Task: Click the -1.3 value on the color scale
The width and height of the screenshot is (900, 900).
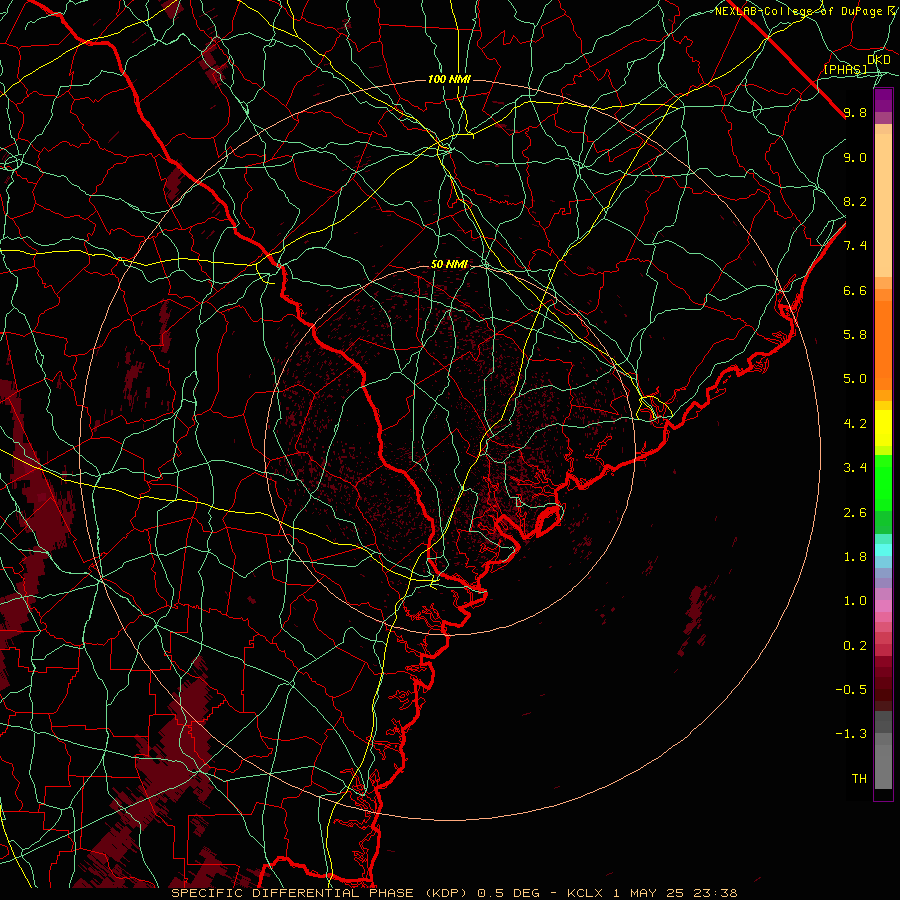Action: click(x=851, y=734)
